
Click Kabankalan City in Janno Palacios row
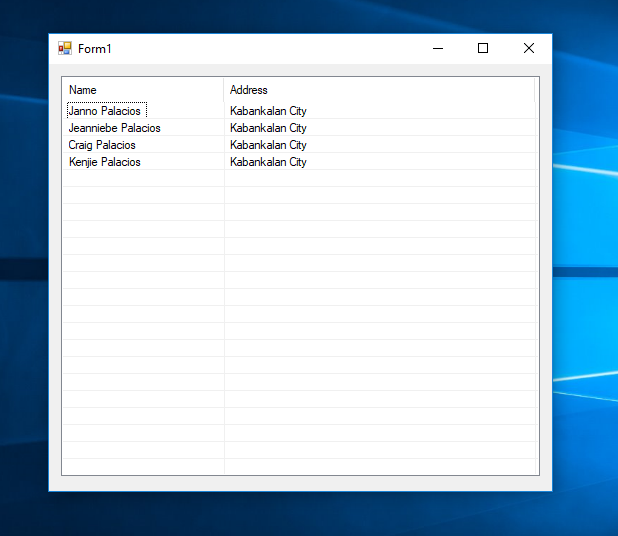pos(268,111)
